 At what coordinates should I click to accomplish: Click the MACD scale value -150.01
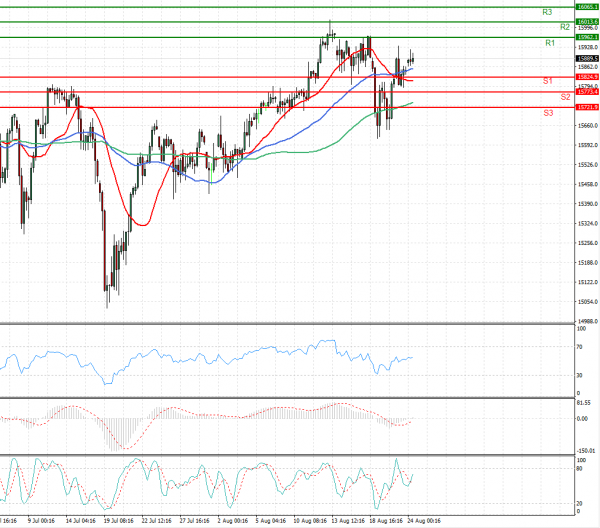[x=588, y=451]
